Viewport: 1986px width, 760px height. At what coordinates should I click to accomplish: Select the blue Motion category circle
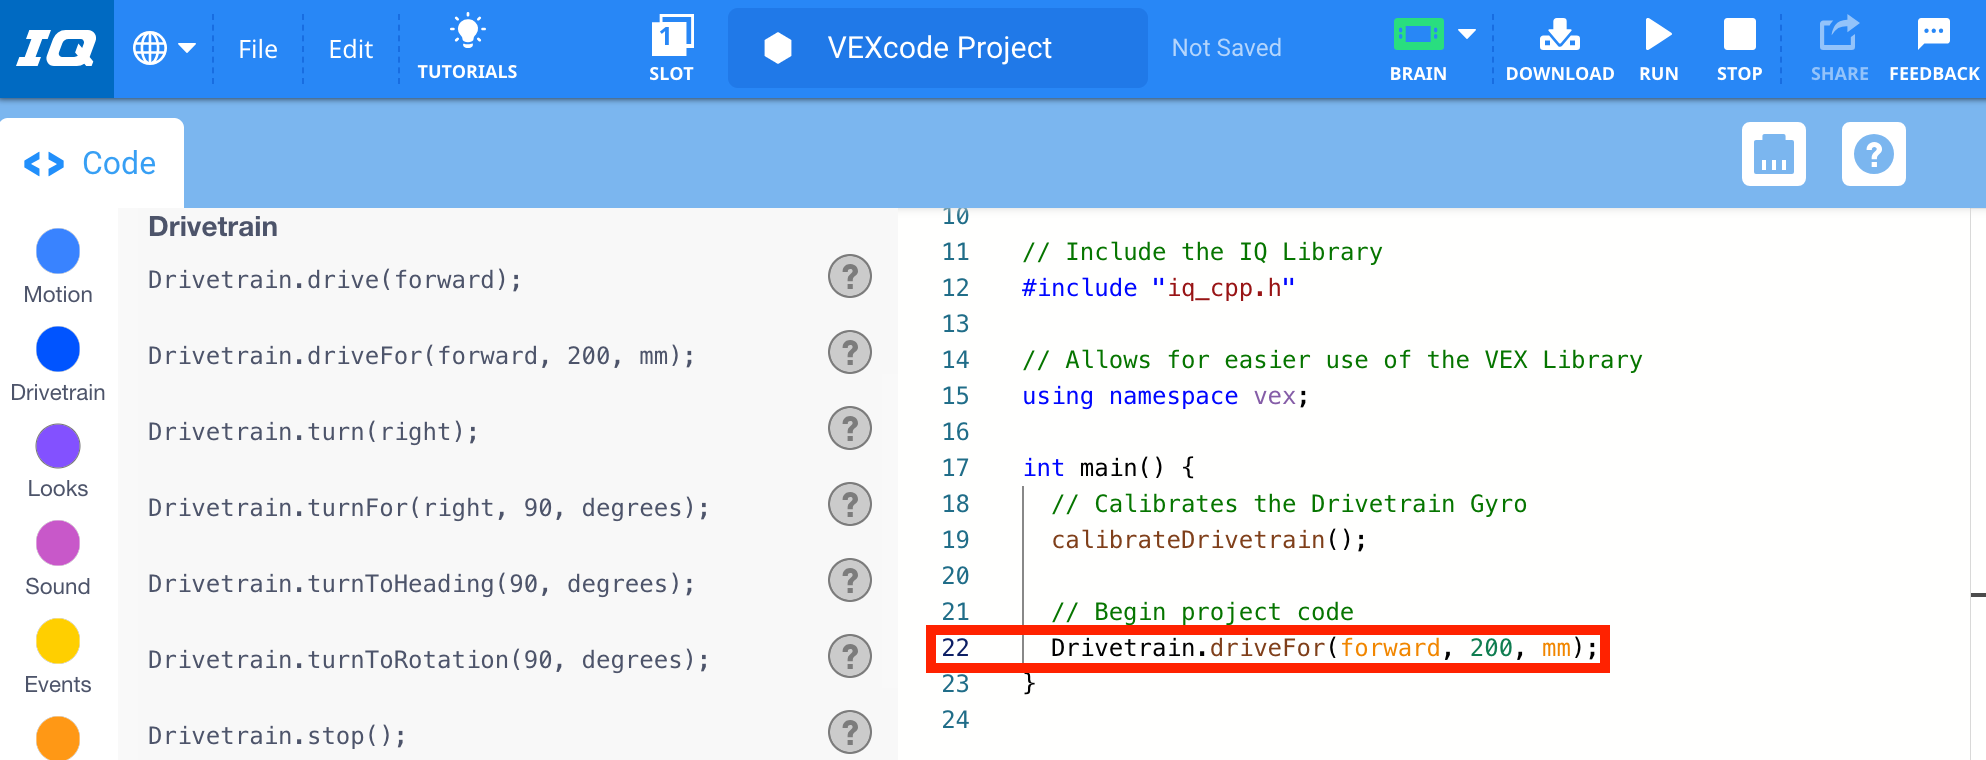point(58,251)
